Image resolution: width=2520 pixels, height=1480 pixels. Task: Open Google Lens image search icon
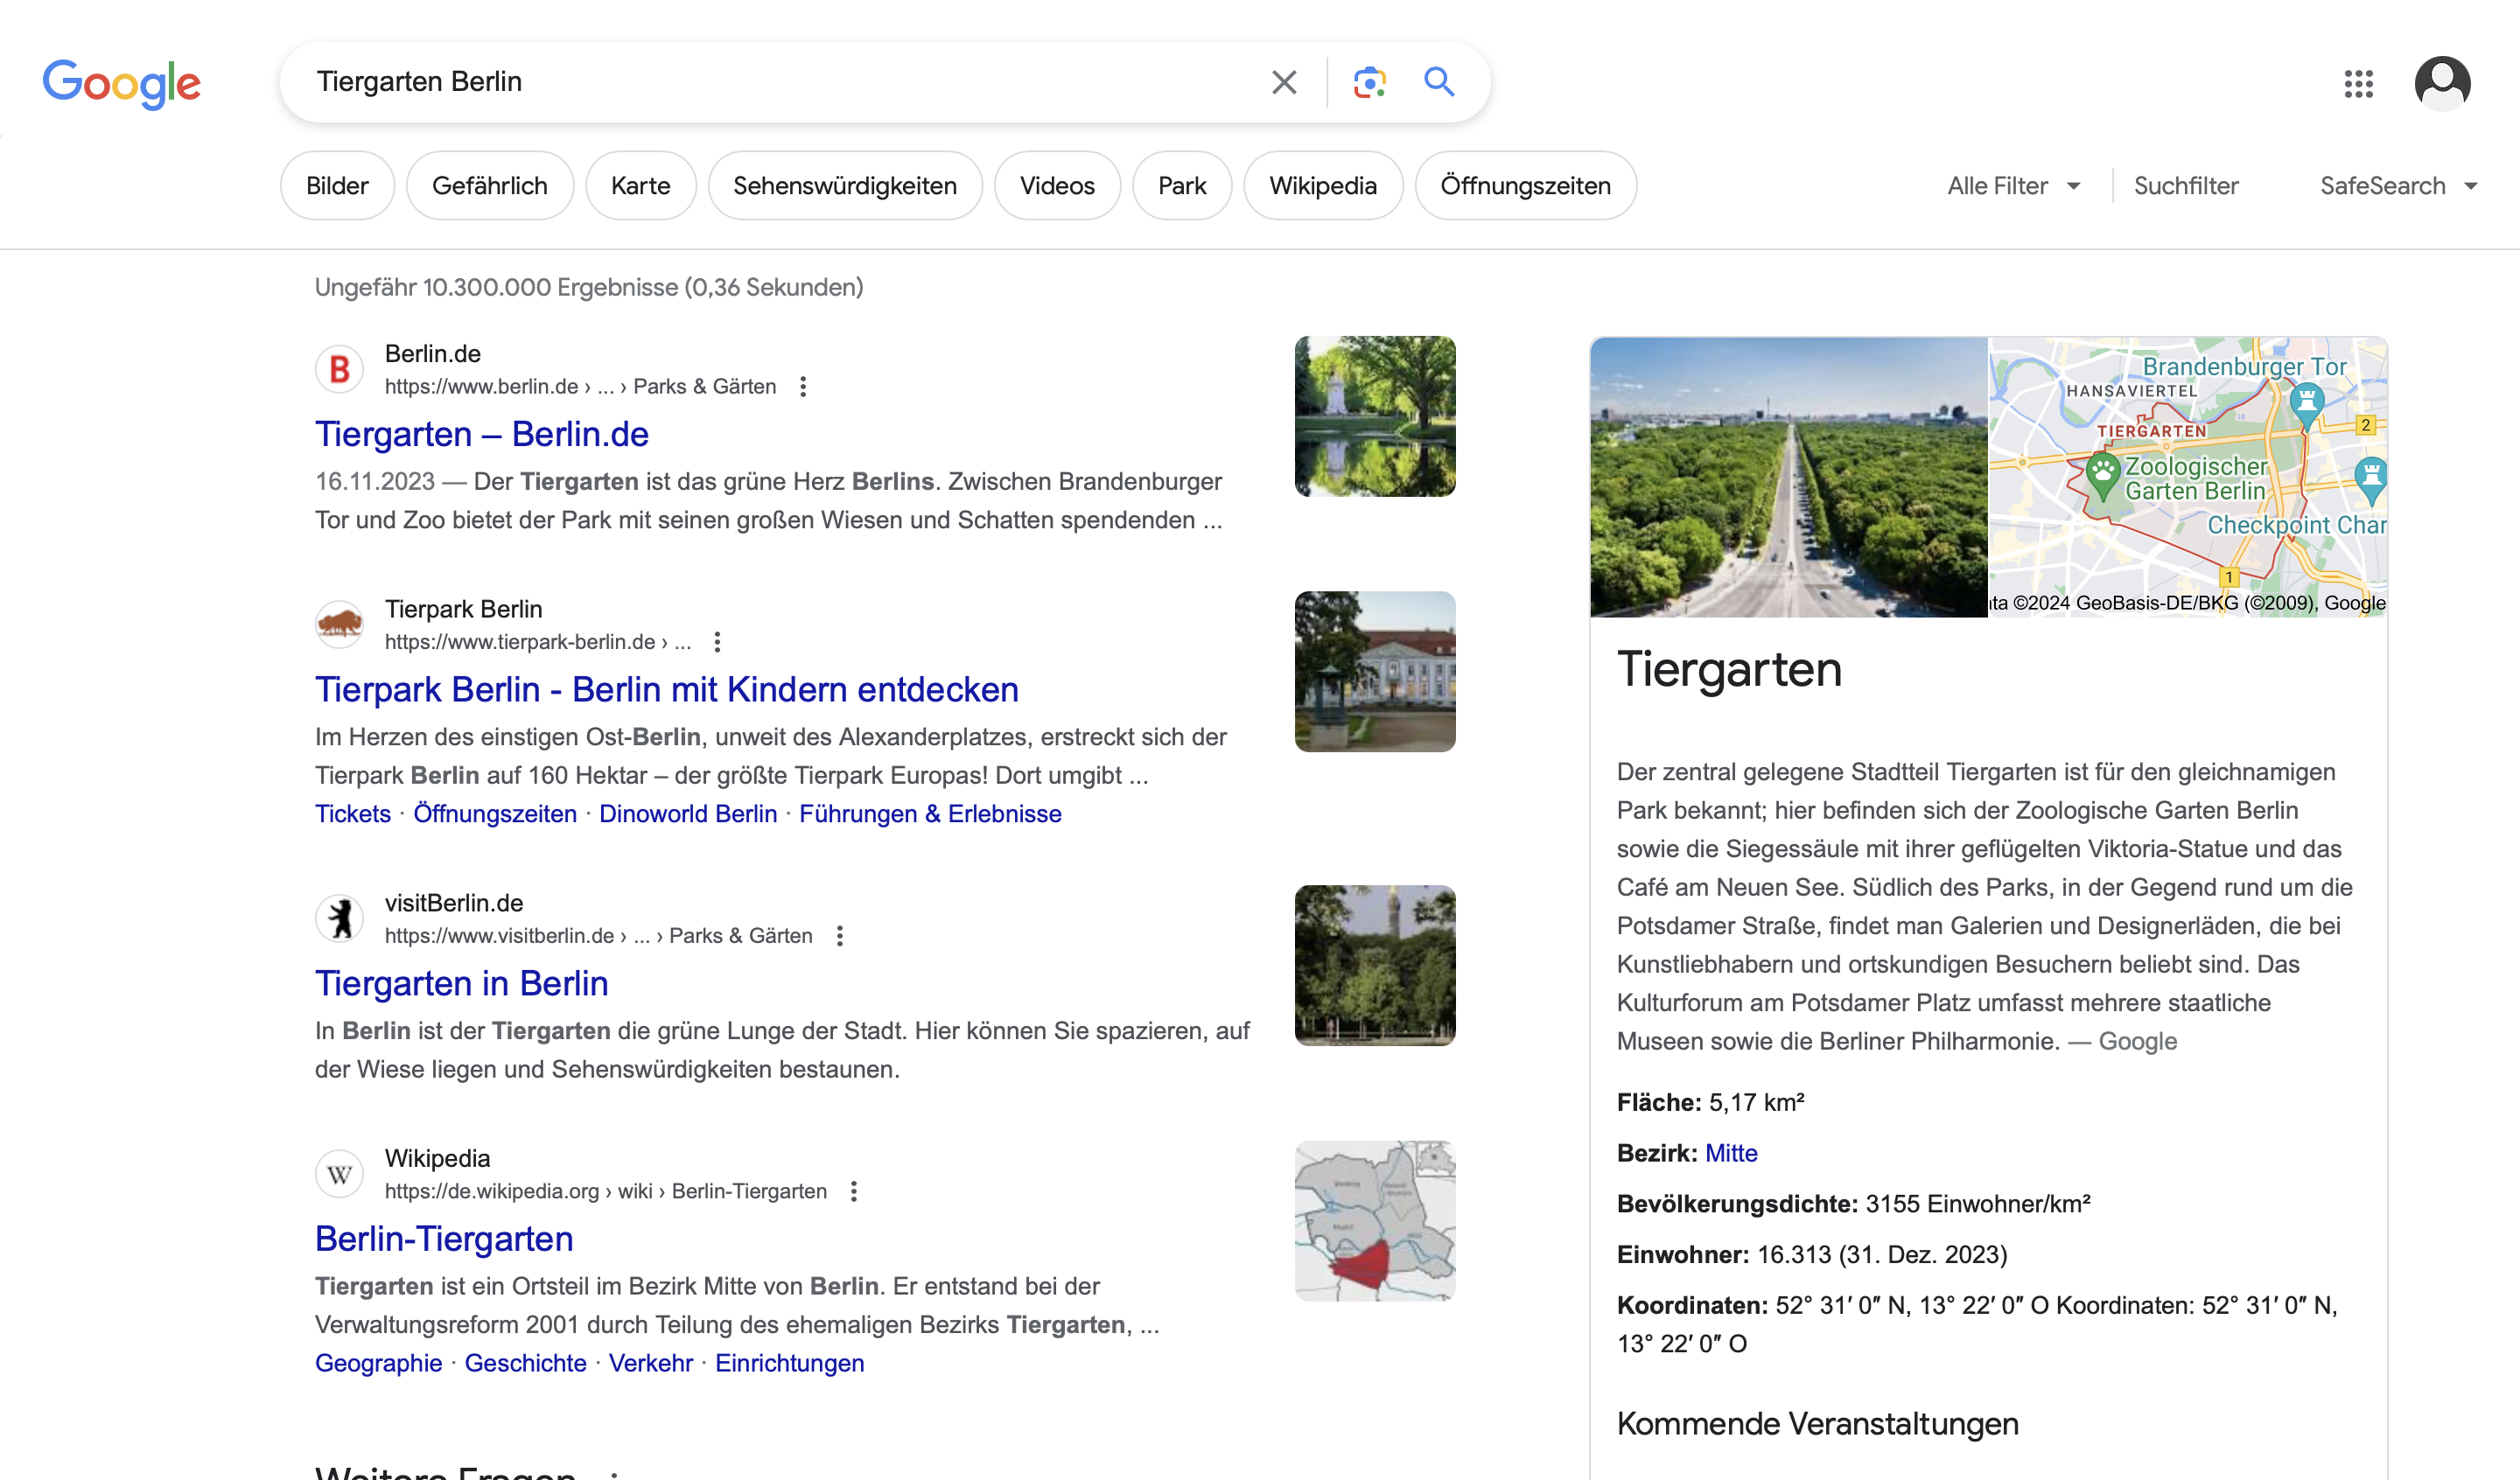tap(1369, 82)
